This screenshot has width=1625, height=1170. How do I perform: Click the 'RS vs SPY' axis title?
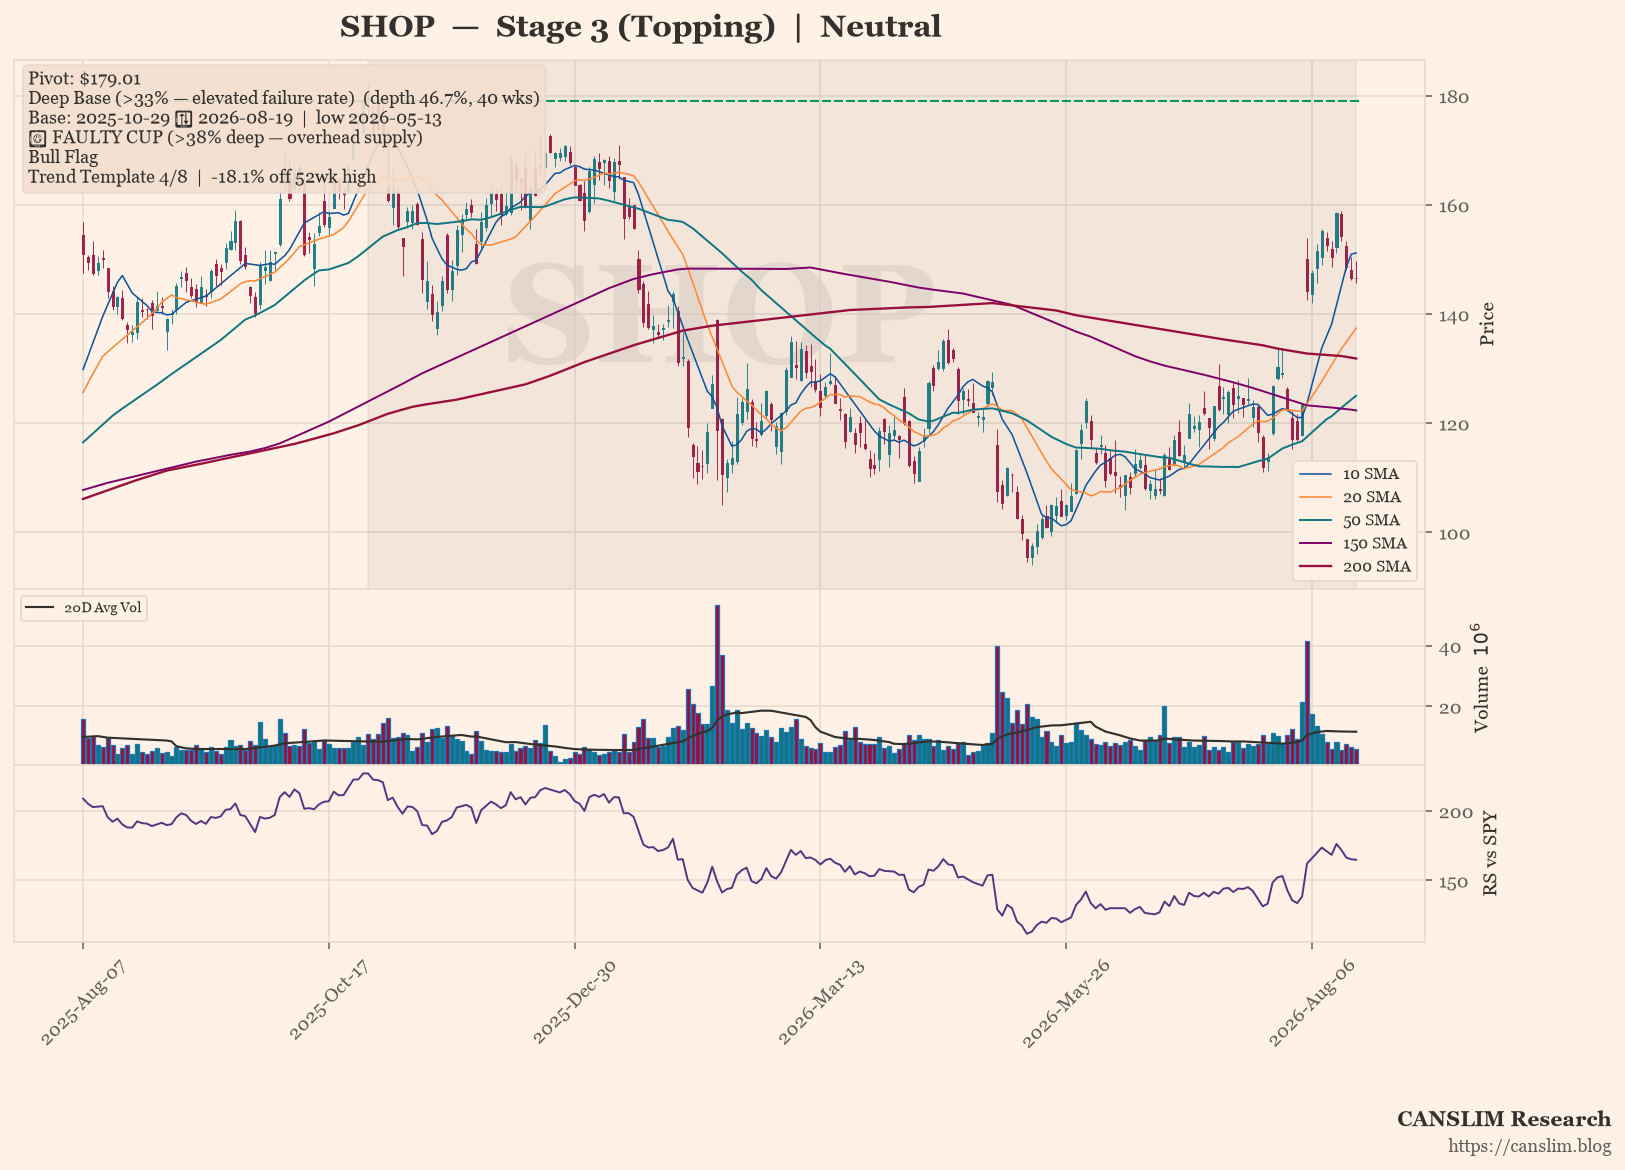click(1491, 853)
